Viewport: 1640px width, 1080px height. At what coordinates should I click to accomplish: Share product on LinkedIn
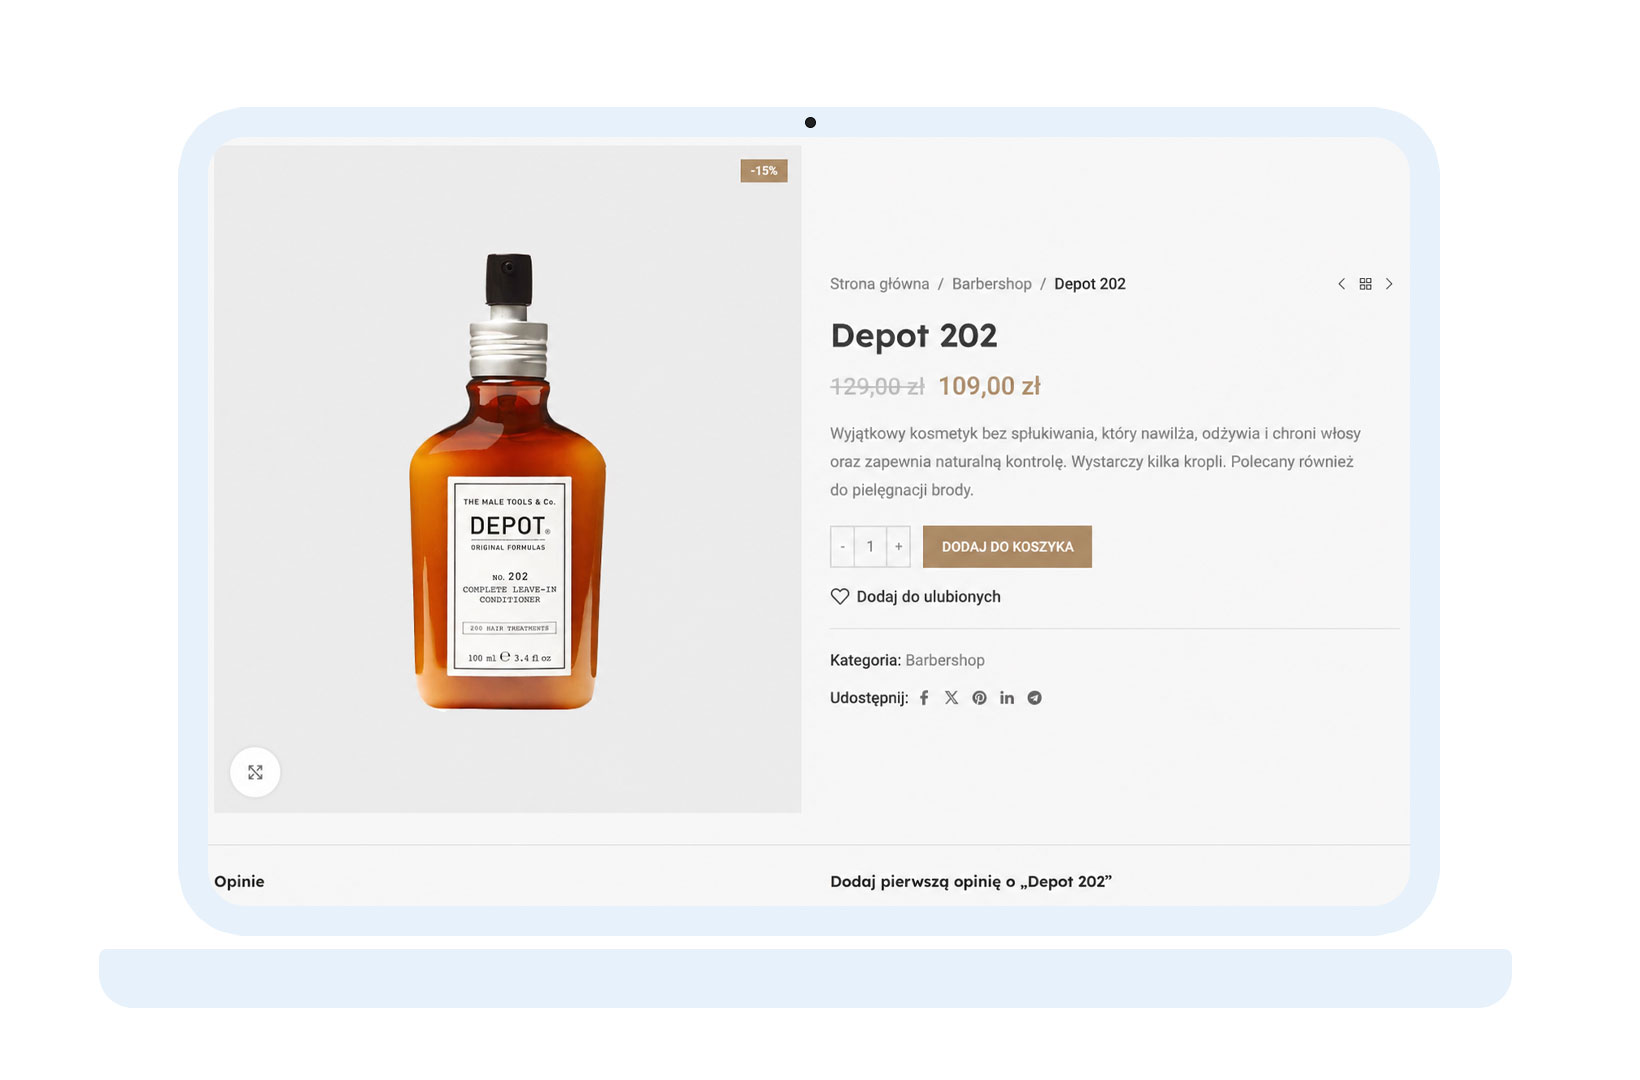[x=1007, y=698]
